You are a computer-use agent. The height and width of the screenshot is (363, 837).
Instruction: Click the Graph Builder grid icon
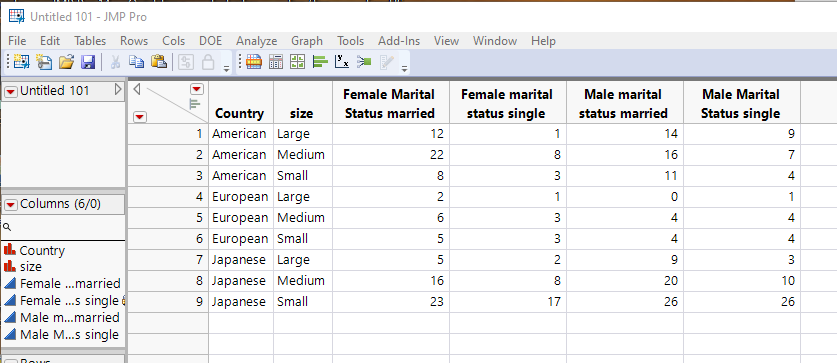tap(297, 62)
